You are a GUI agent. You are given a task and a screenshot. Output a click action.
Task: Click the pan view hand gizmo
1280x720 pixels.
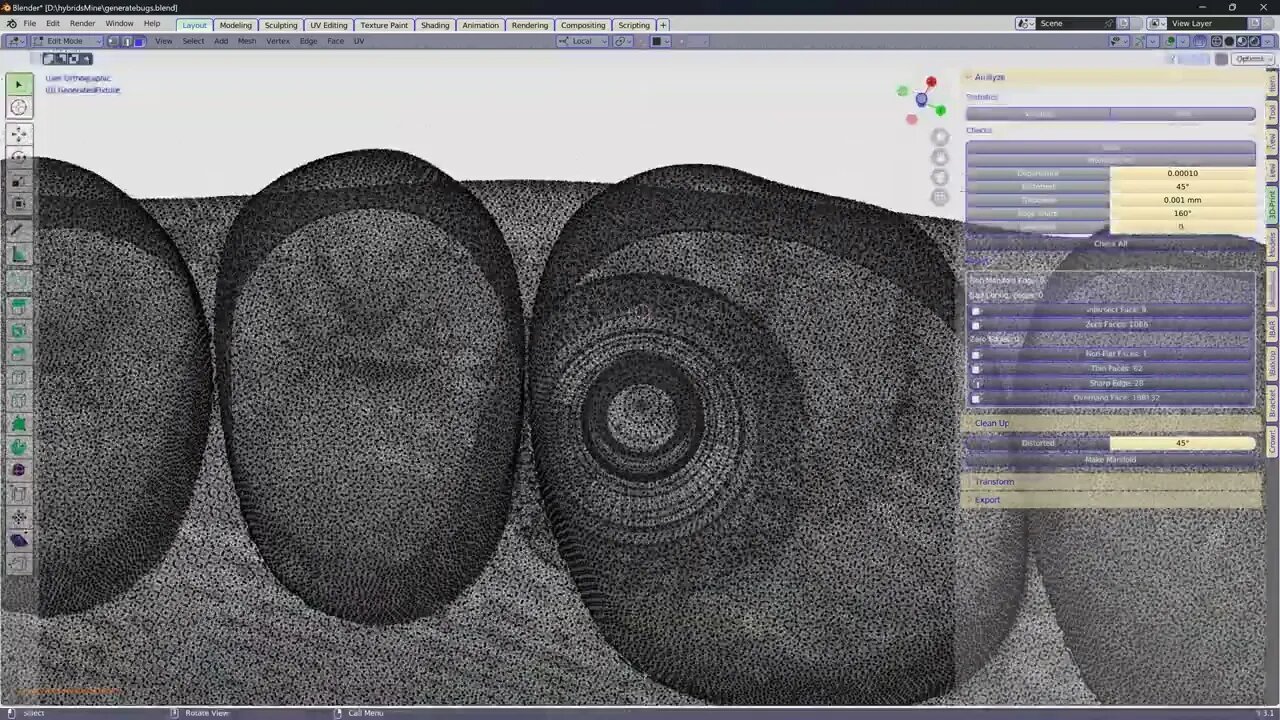(940, 157)
